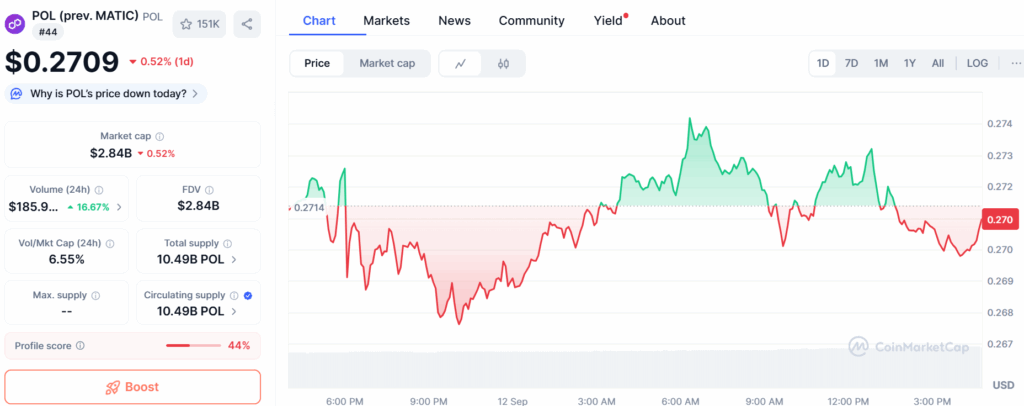Image resolution: width=1024 pixels, height=406 pixels.
Task: Switch to candlestick chart icon
Action: (503, 63)
